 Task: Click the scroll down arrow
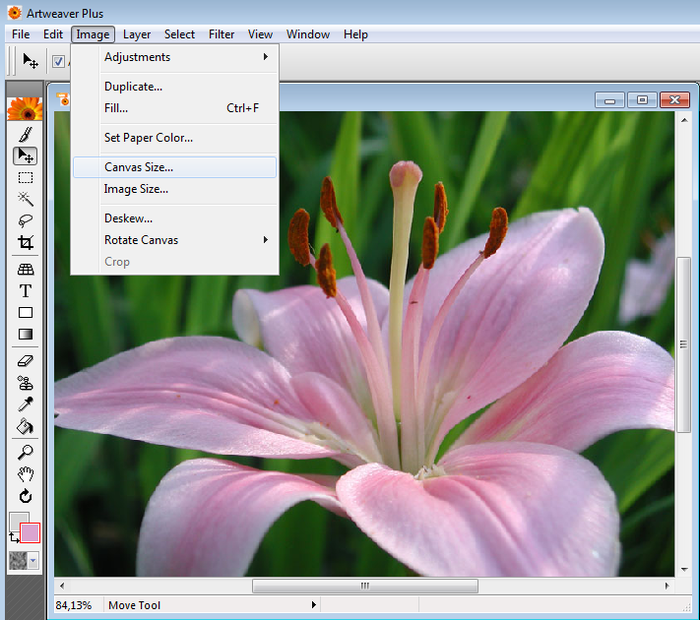point(684,570)
